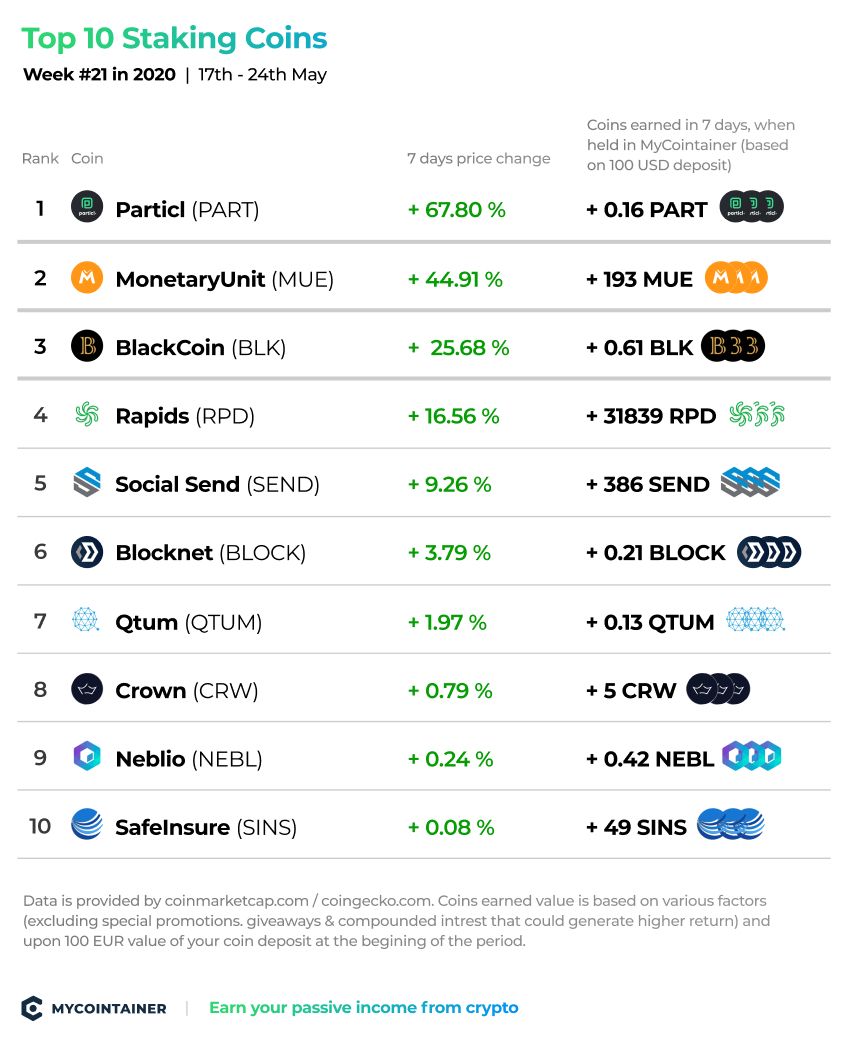Click the Qtum mesh logo
The height and width of the screenshot is (1056, 859).
click(x=86, y=620)
